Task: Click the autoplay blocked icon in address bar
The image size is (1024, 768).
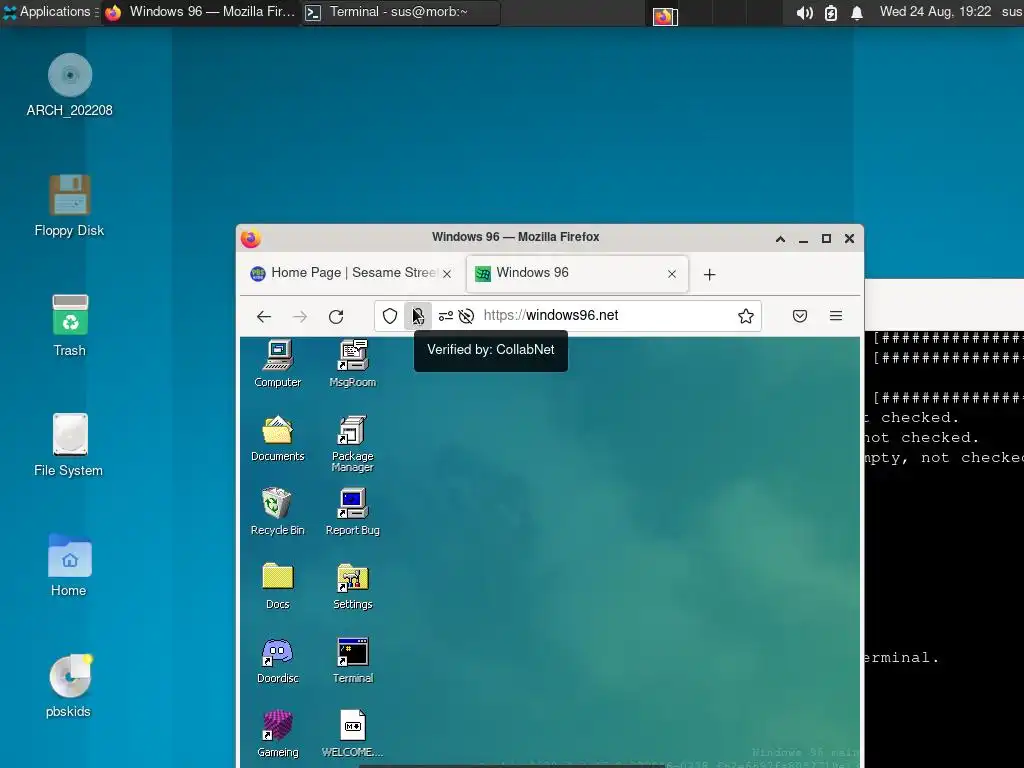Action: (x=466, y=316)
